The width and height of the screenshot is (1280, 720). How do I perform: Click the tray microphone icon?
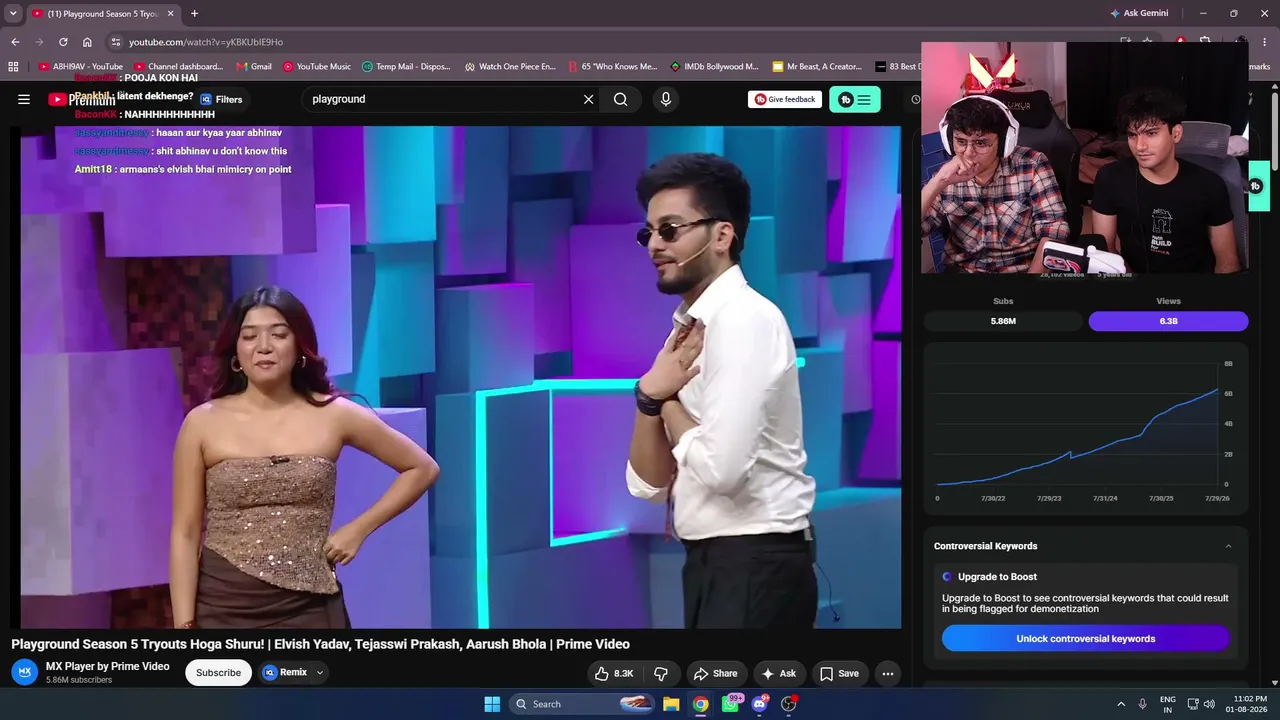point(1143,704)
